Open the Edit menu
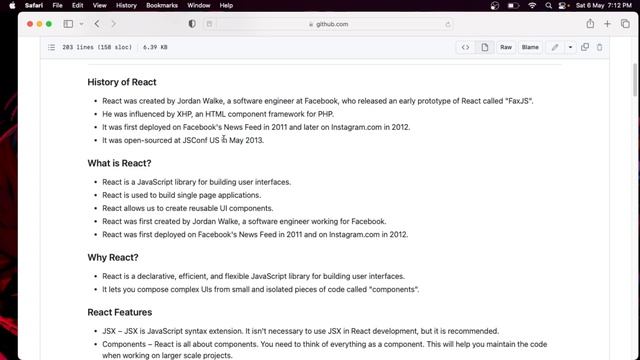This screenshot has width=640, height=360. pos(78,5)
